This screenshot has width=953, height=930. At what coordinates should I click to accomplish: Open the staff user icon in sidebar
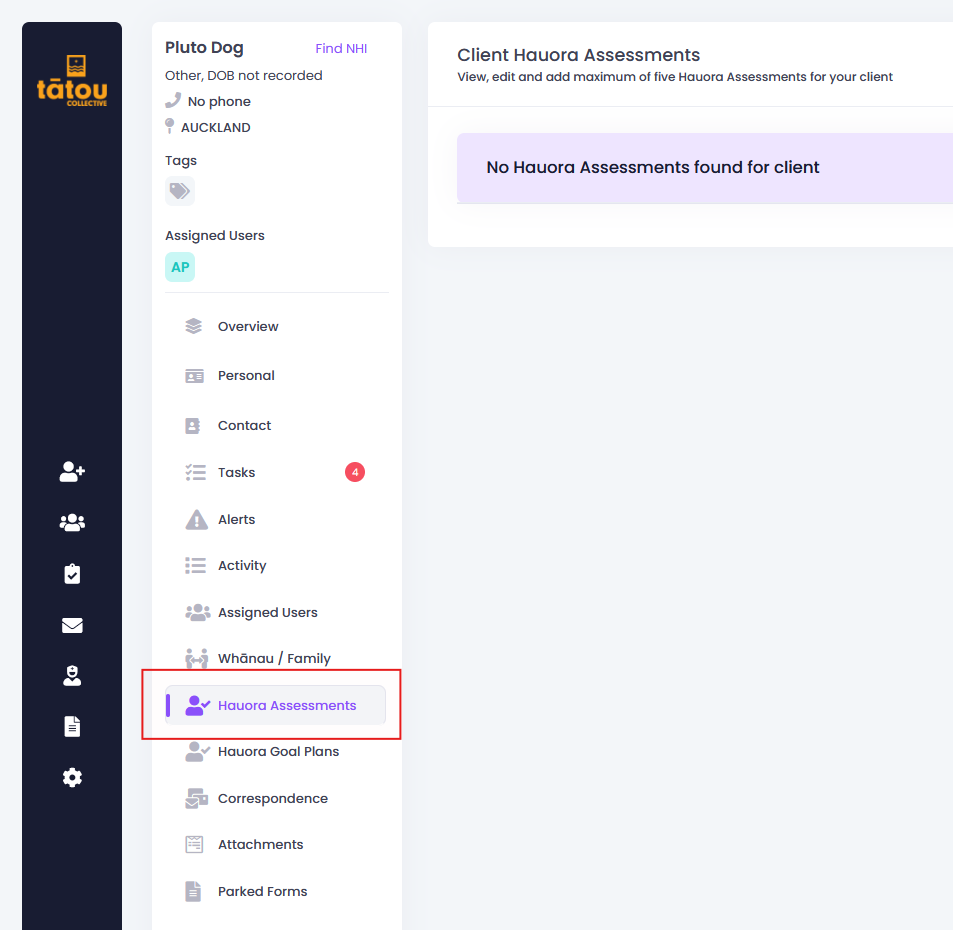click(72, 675)
